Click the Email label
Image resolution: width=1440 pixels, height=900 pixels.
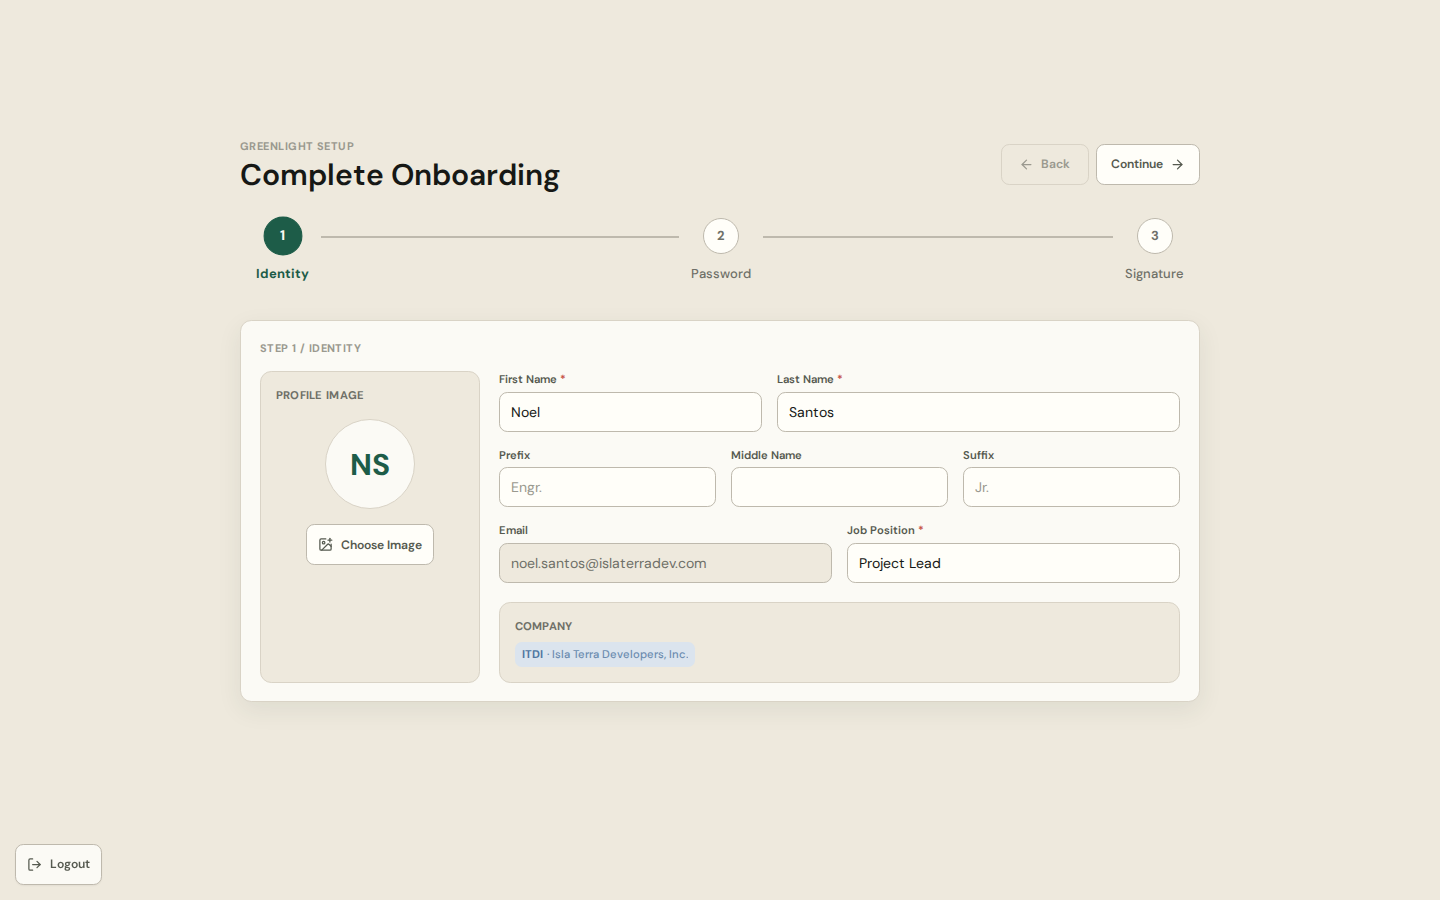[x=513, y=530]
